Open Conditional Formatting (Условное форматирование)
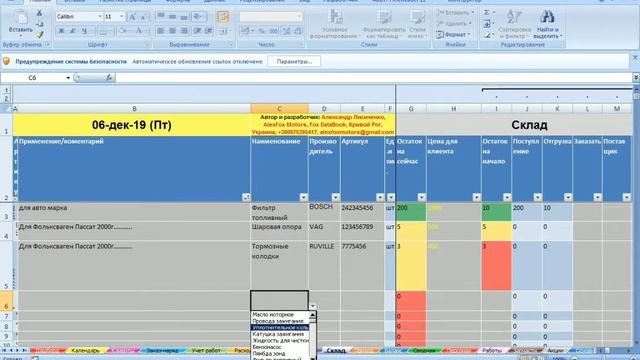The height and width of the screenshot is (360, 640). [335, 24]
